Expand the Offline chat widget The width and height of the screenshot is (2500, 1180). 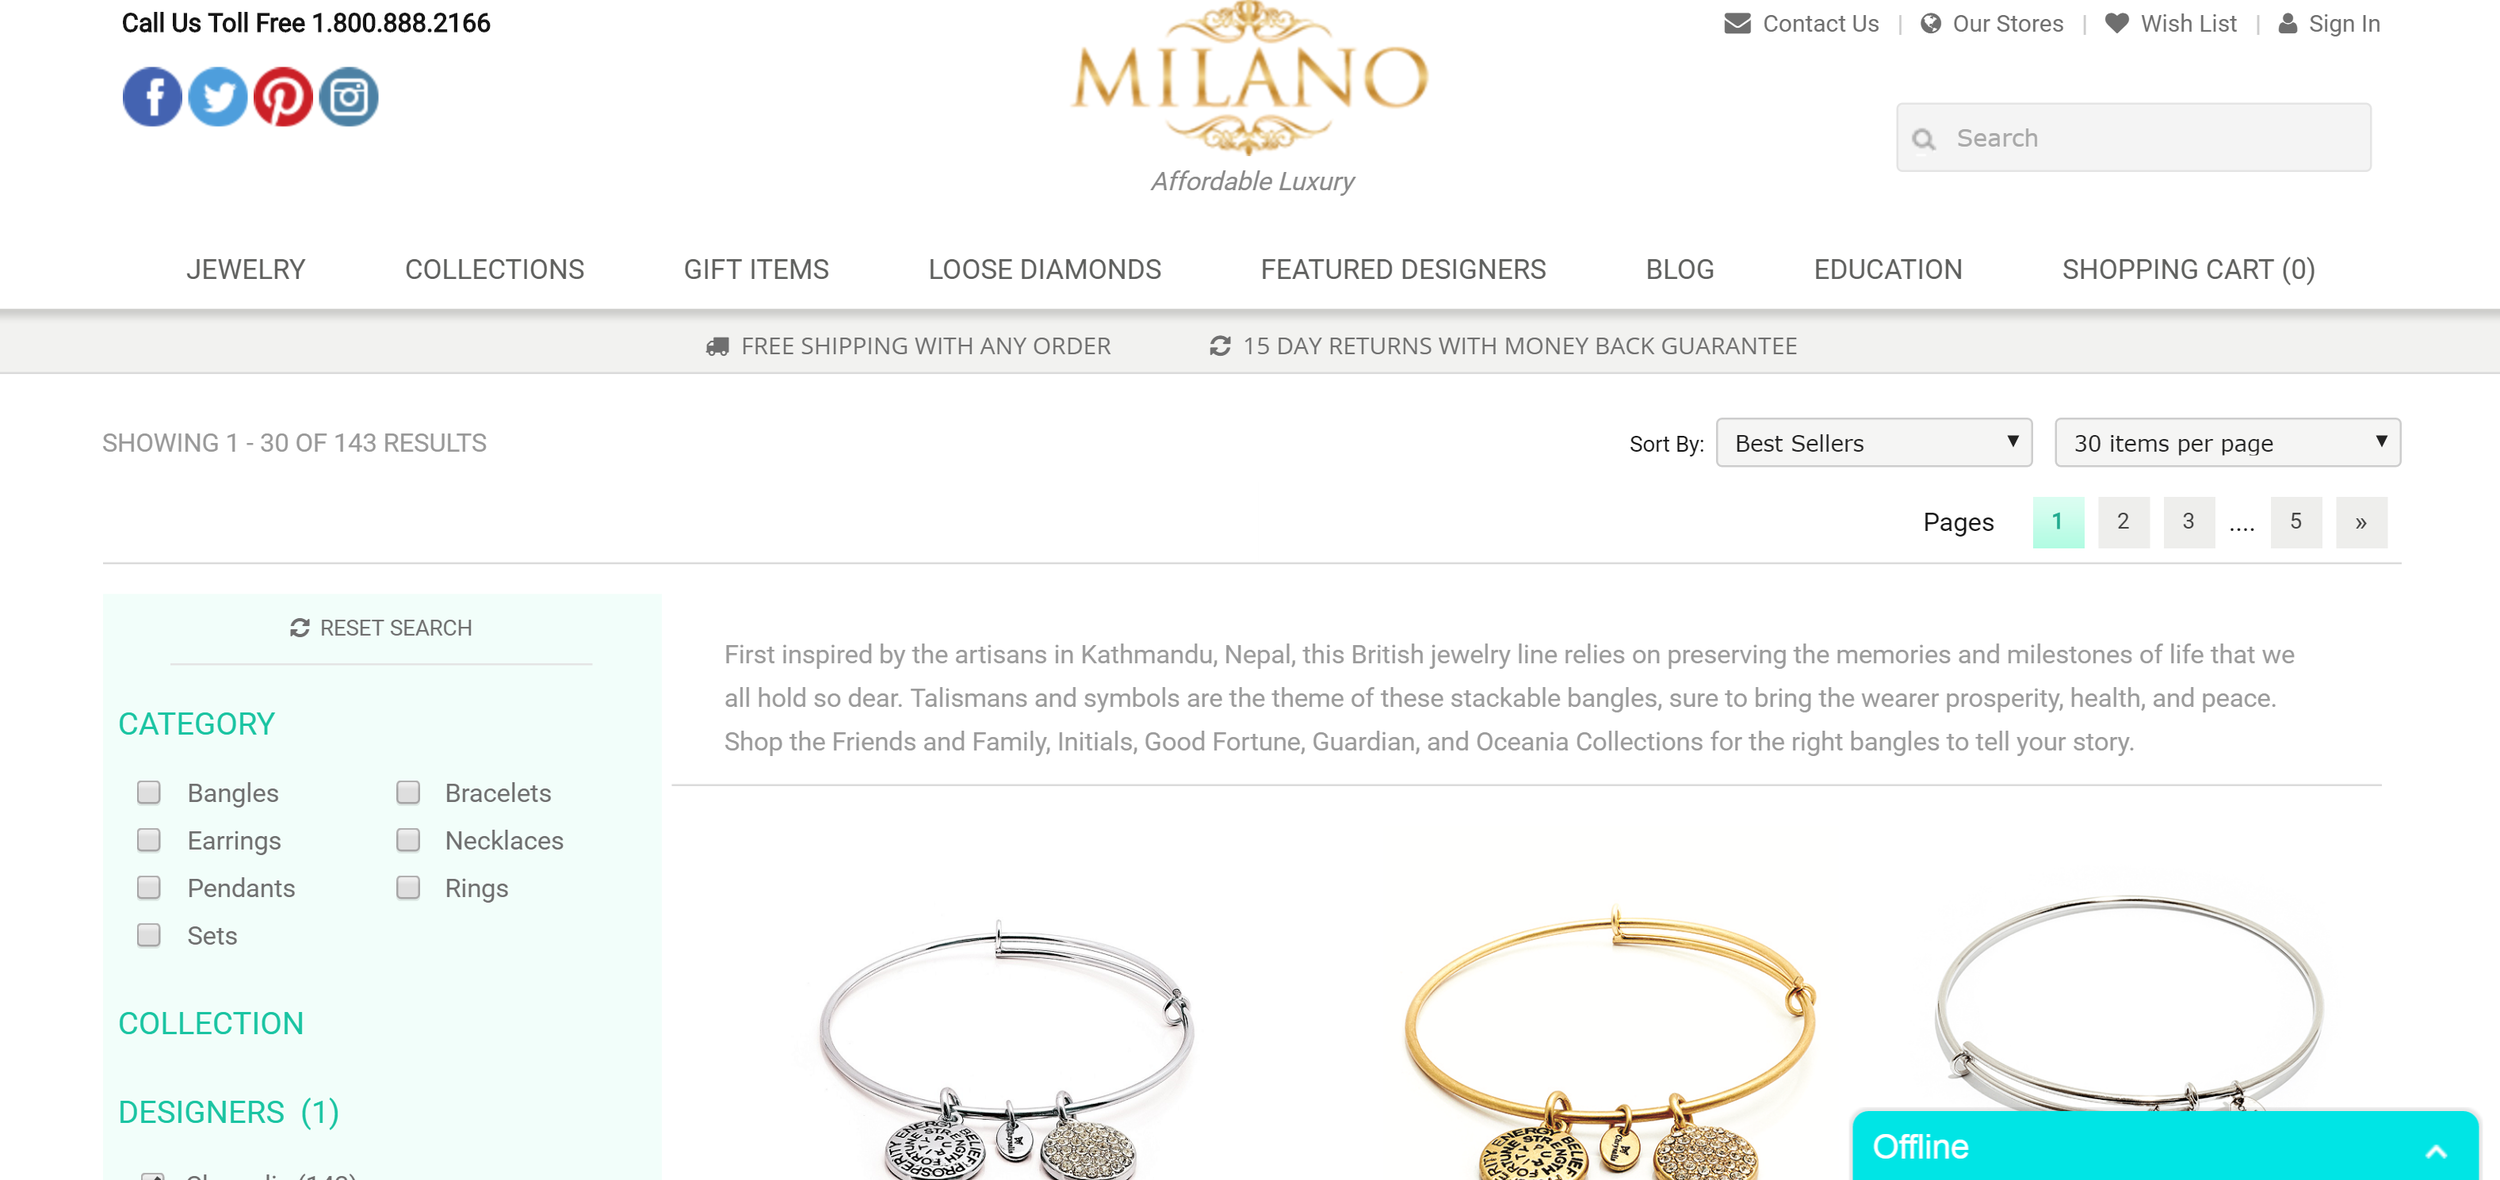pyautogui.click(x=2436, y=1151)
